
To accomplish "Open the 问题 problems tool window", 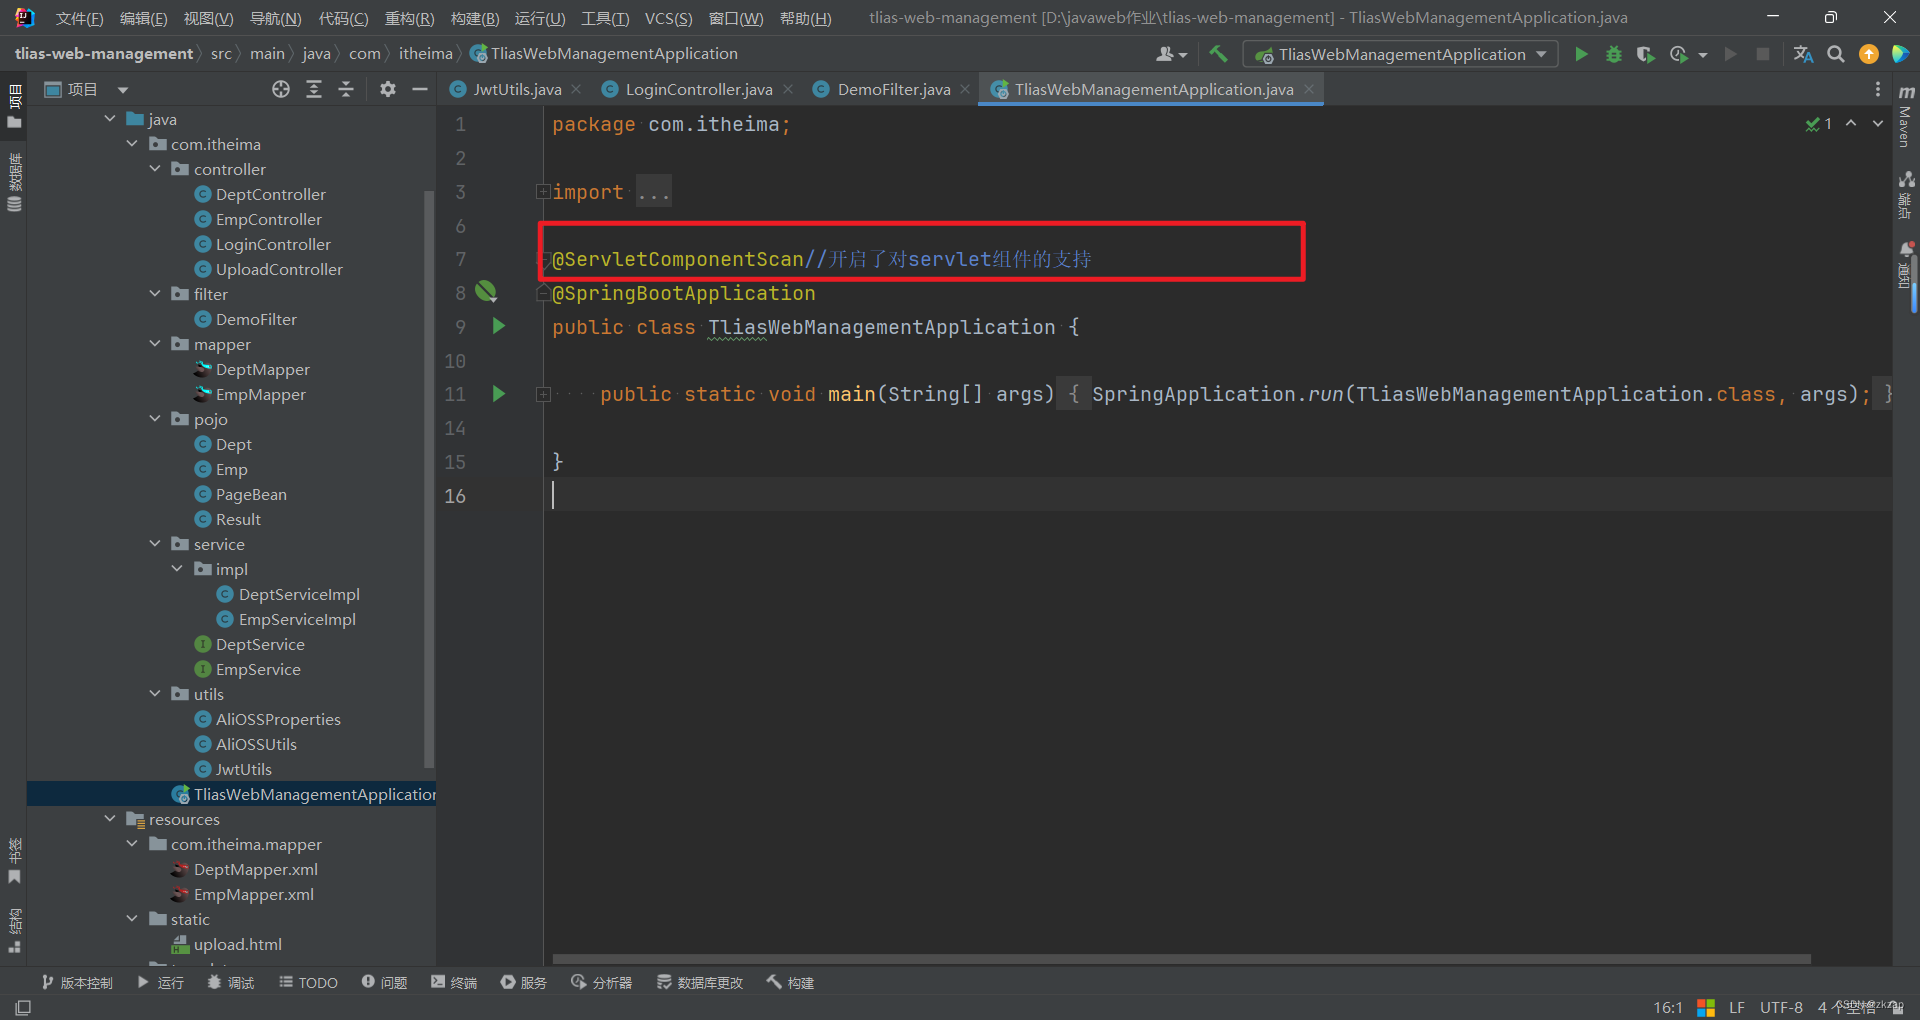I will click(x=385, y=983).
